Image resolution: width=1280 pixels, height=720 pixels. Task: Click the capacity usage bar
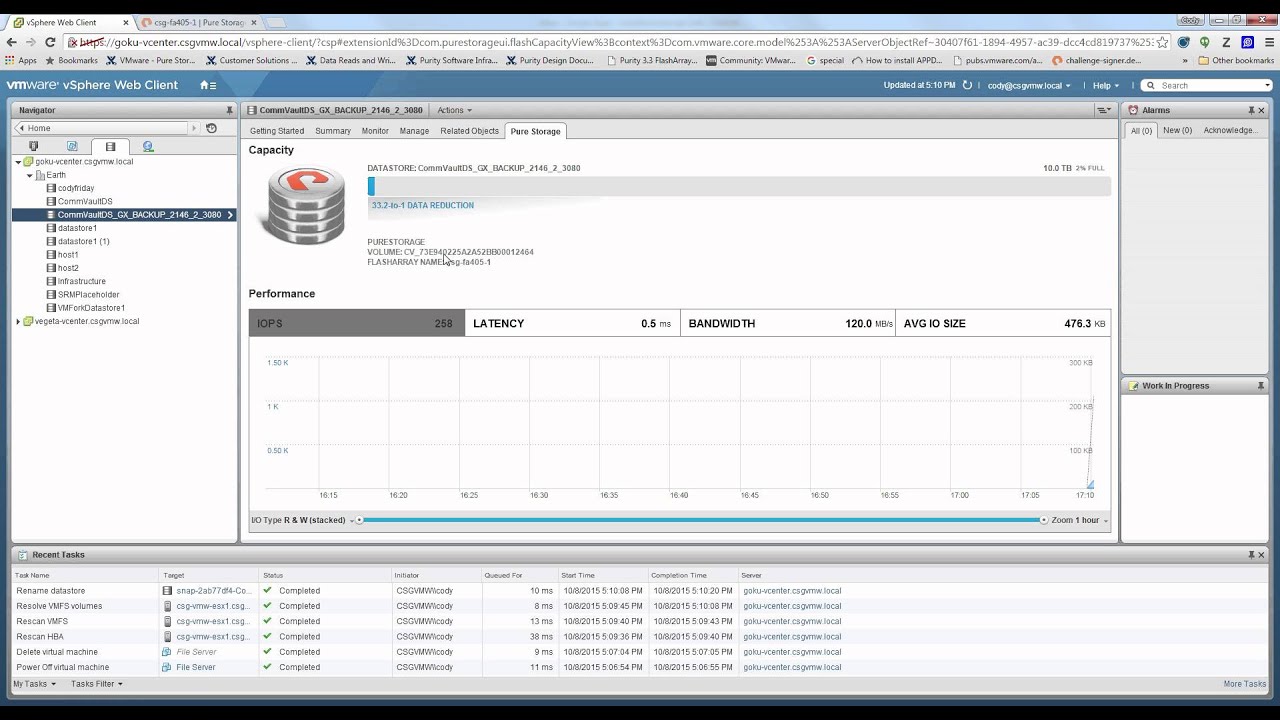pyautogui.click(x=739, y=186)
